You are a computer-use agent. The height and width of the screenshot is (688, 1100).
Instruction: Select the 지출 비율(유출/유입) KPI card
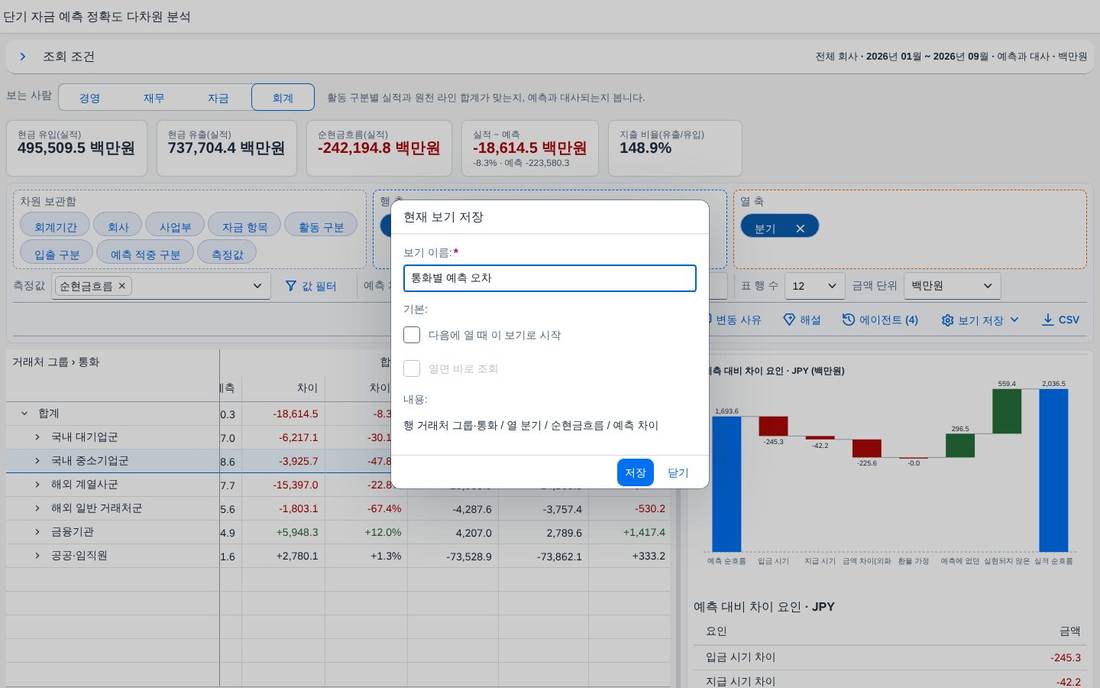[675, 148]
